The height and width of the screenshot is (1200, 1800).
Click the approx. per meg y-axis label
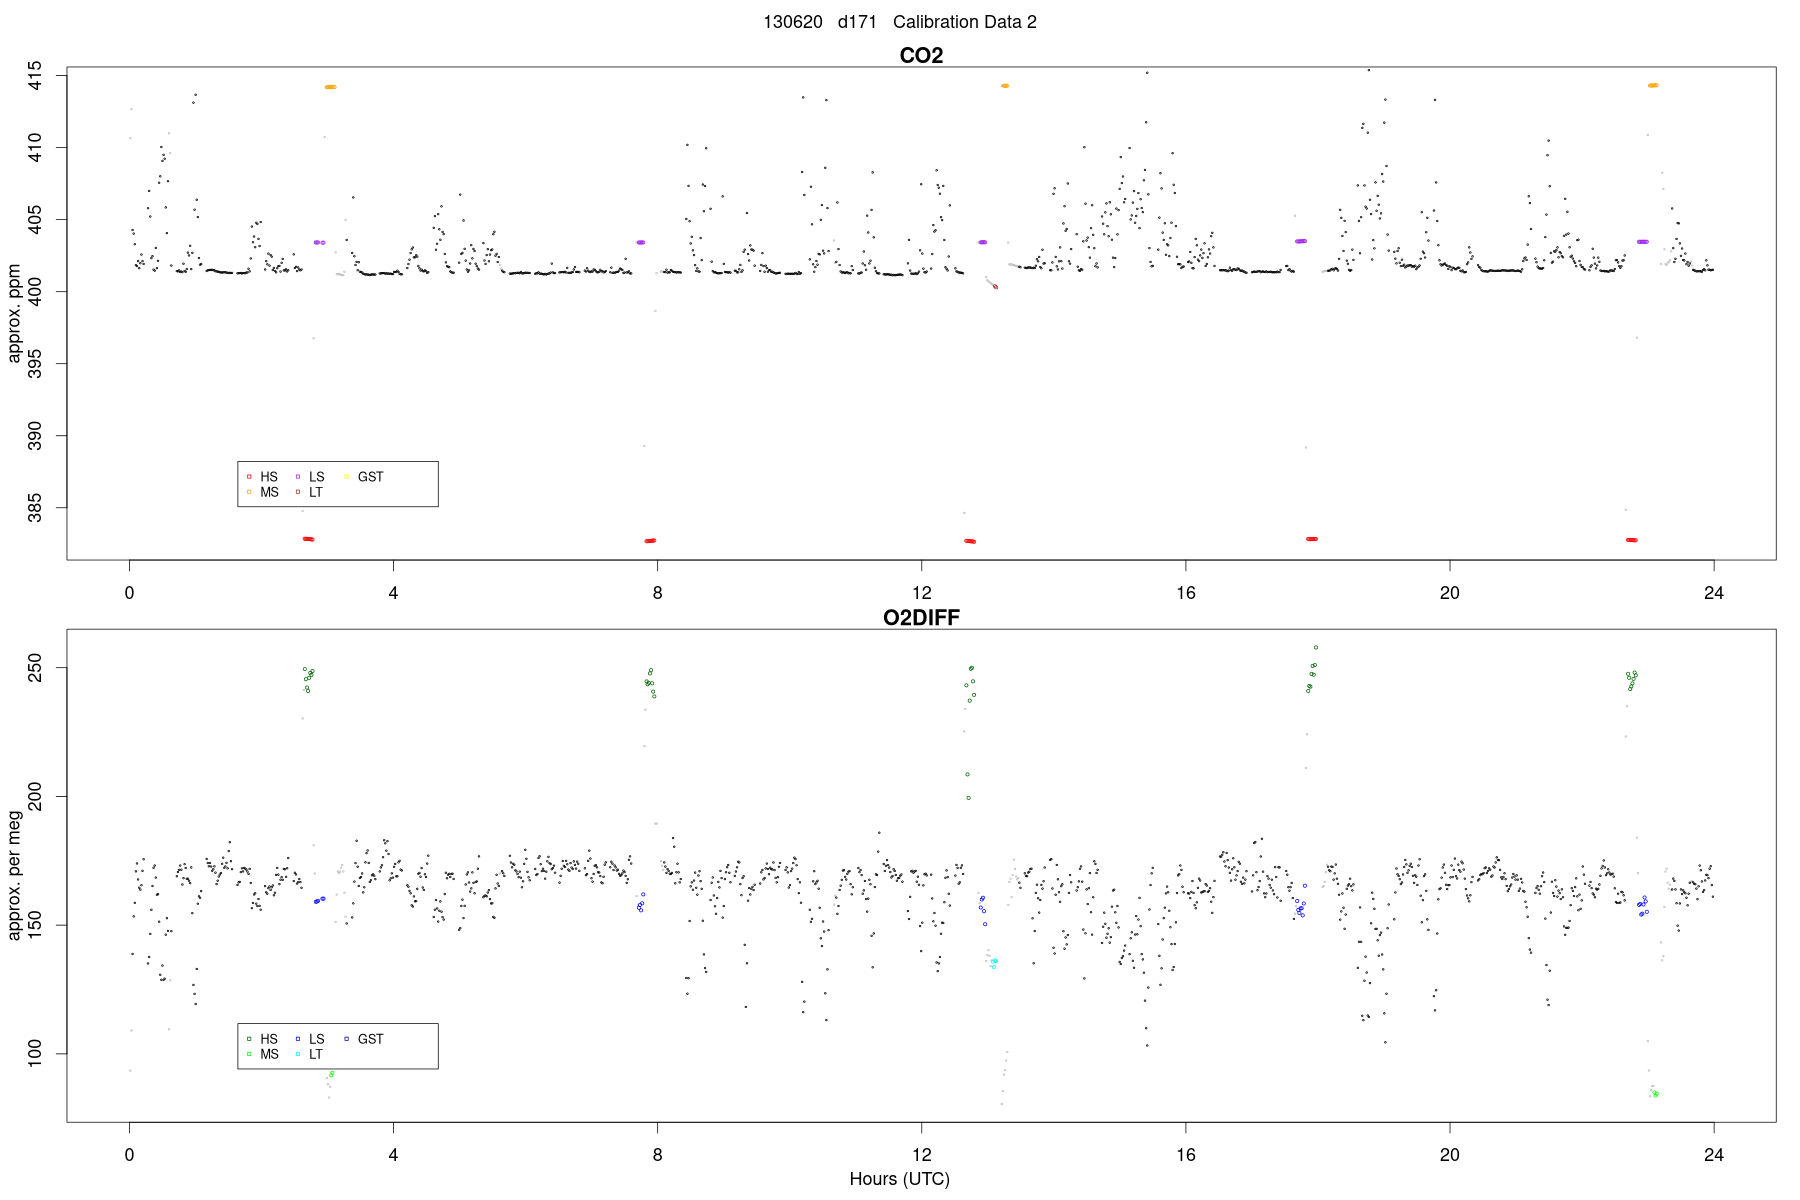click(14, 876)
